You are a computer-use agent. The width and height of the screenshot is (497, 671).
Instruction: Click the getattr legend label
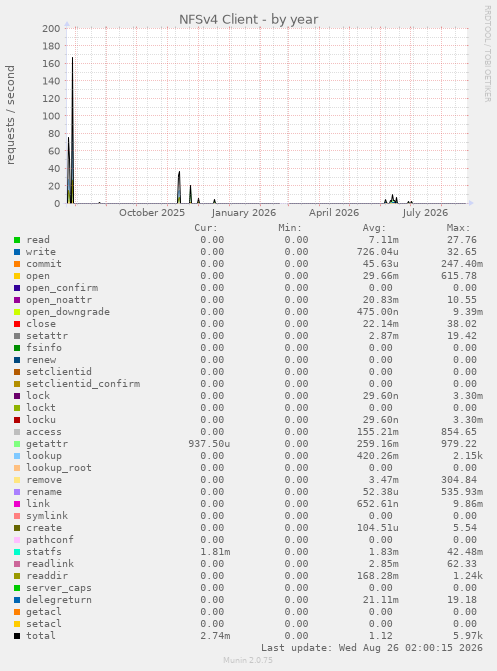47,444
